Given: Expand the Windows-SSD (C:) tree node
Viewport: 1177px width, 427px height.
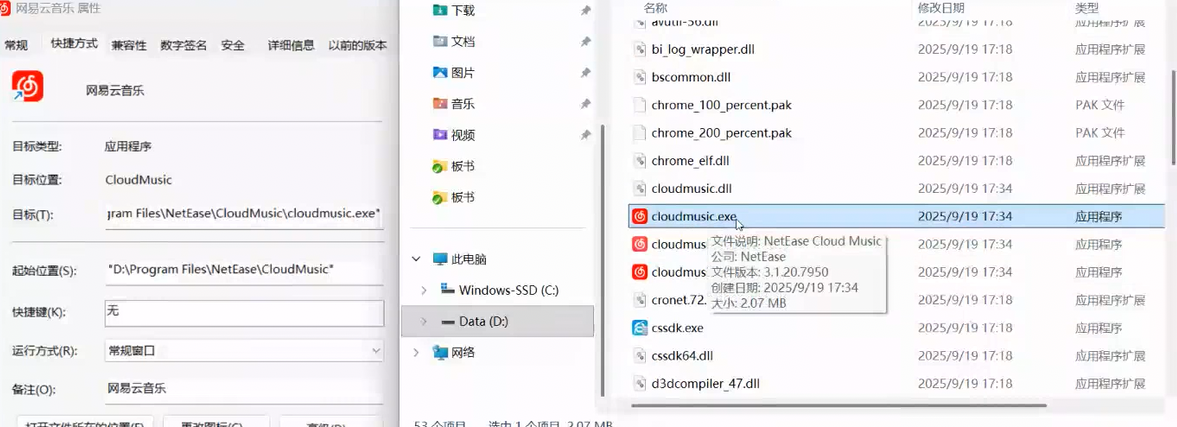Looking at the screenshot, I should pyautogui.click(x=424, y=290).
